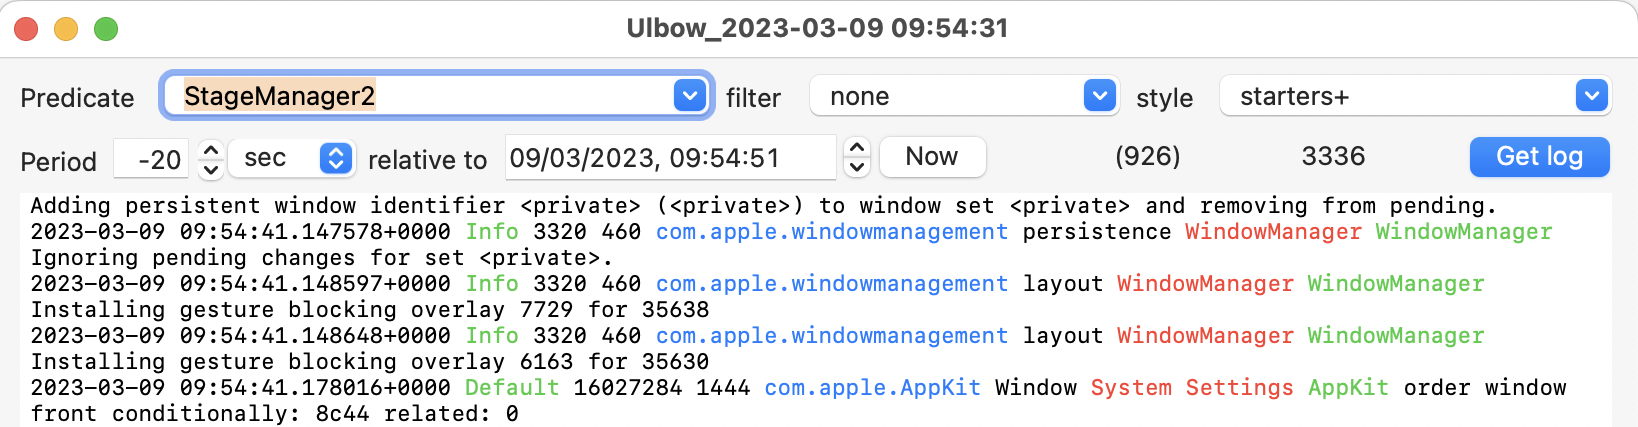Minimize the window using yellow button

click(66, 29)
